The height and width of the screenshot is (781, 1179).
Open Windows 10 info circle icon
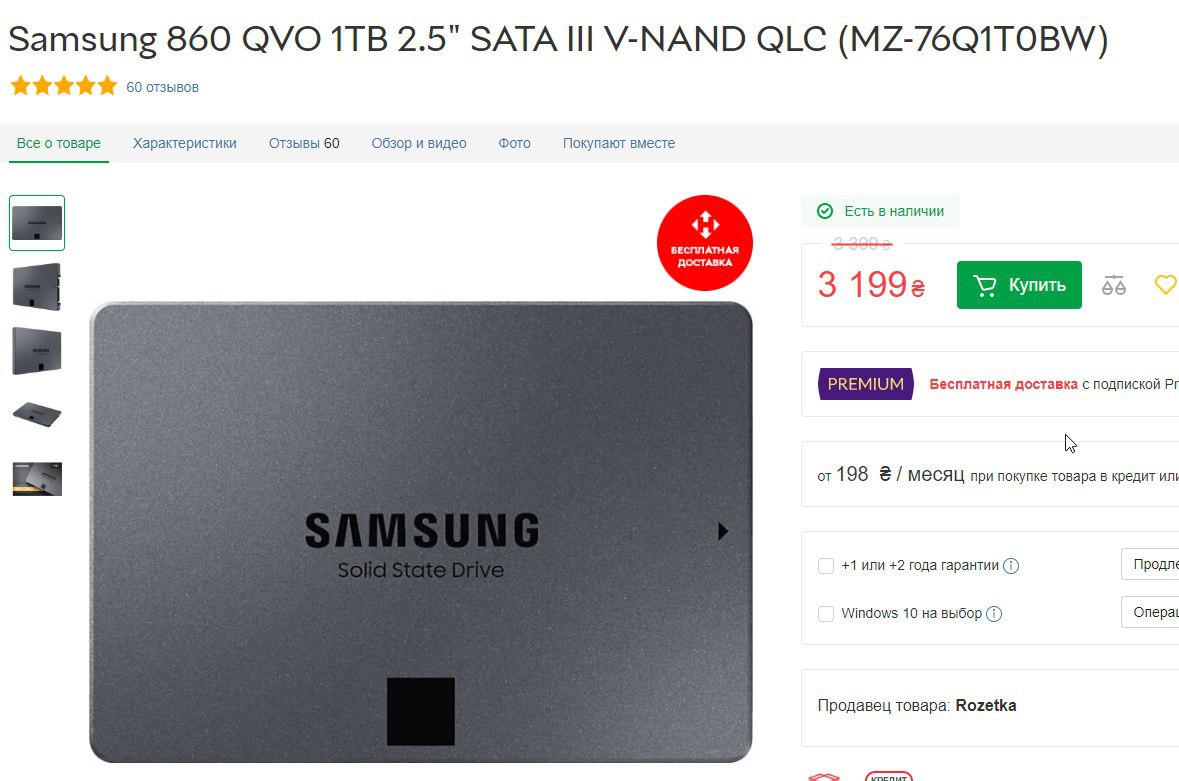point(994,613)
